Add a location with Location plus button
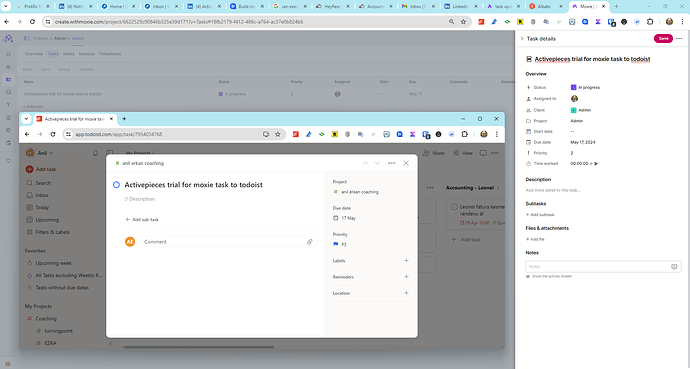This screenshot has width=690, height=369. [406, 293]
